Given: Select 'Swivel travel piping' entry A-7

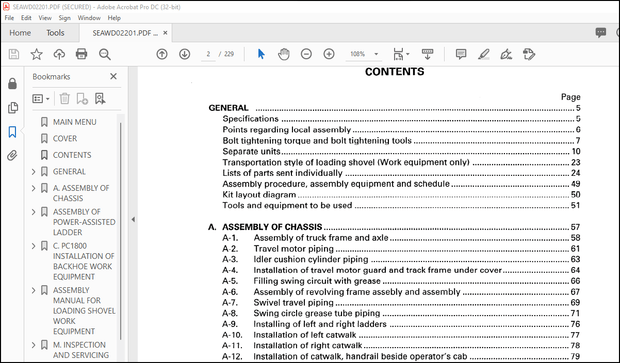Looking at the screenshot, I should (x=401, y=302).
